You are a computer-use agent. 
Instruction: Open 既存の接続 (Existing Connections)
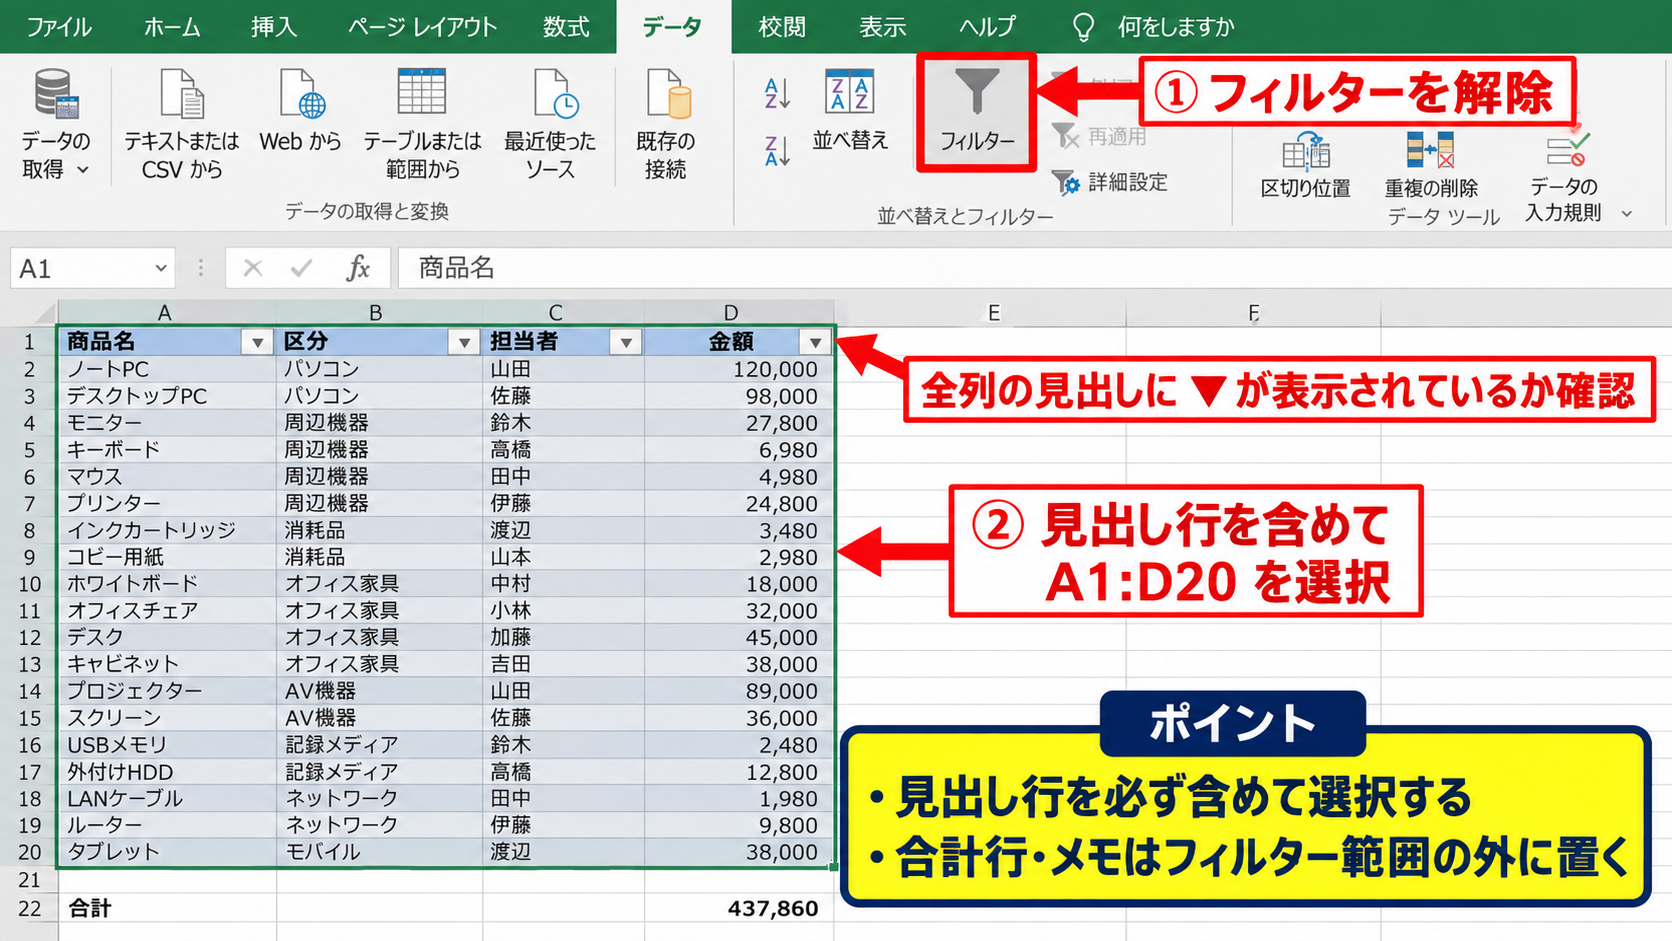[x=665, y=124]
